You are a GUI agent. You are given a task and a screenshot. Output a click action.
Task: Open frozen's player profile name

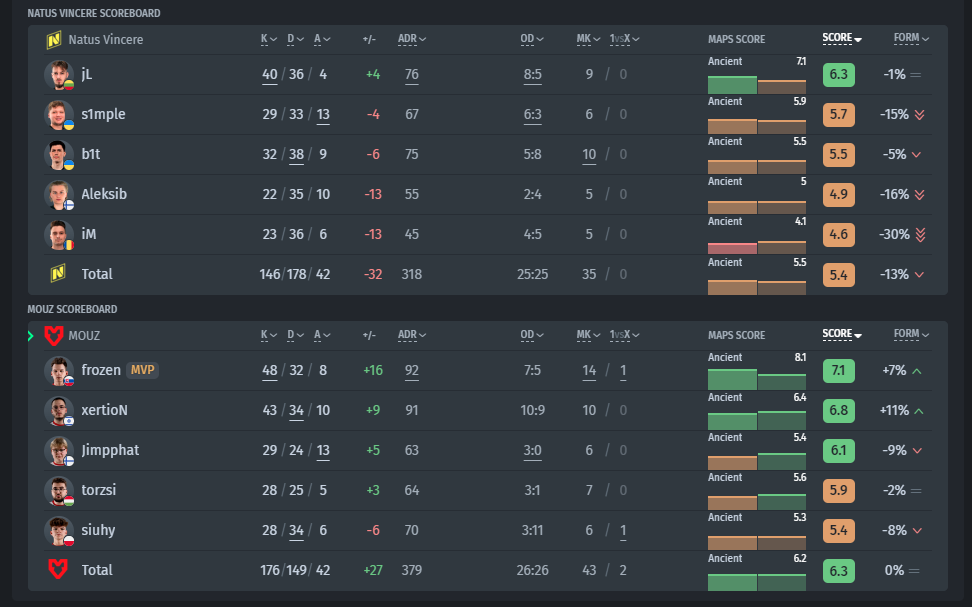(x=101, y=370)
